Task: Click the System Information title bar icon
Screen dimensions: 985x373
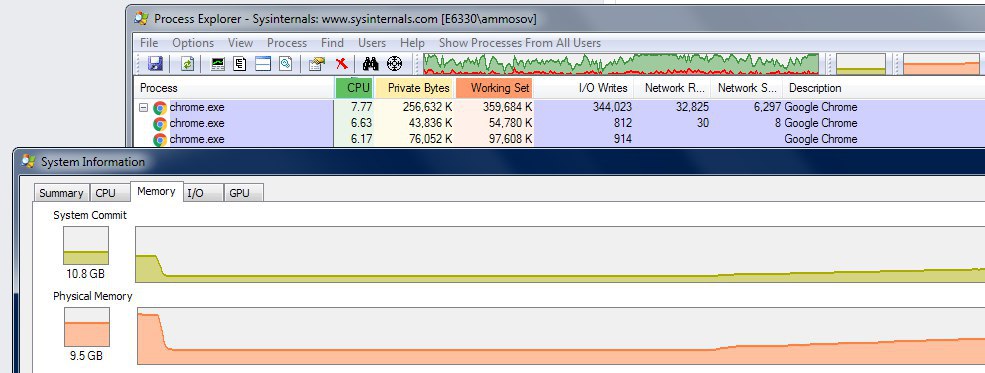Action: [28, 161]
